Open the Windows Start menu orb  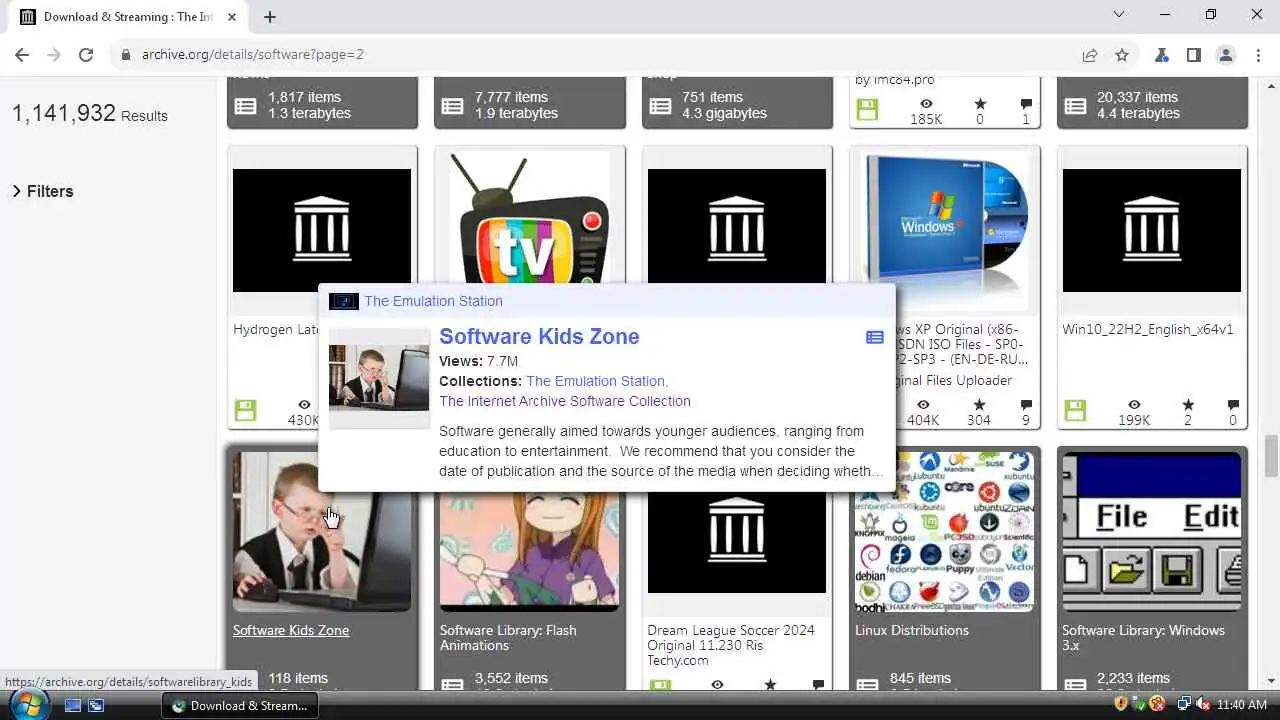[x=27, y=704]
